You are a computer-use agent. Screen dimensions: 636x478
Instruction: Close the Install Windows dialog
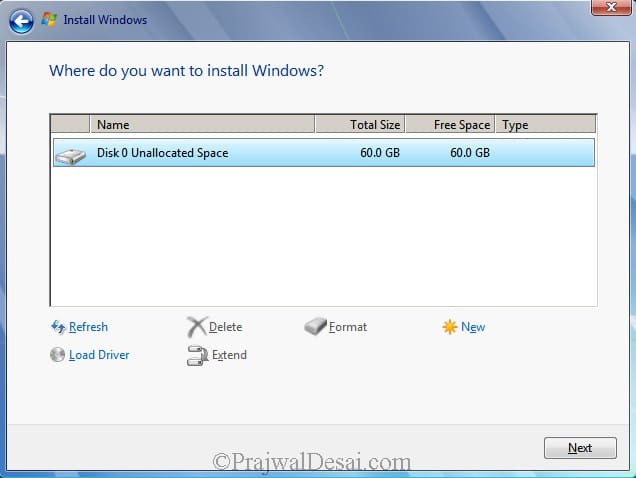click(x=611, y=7)
